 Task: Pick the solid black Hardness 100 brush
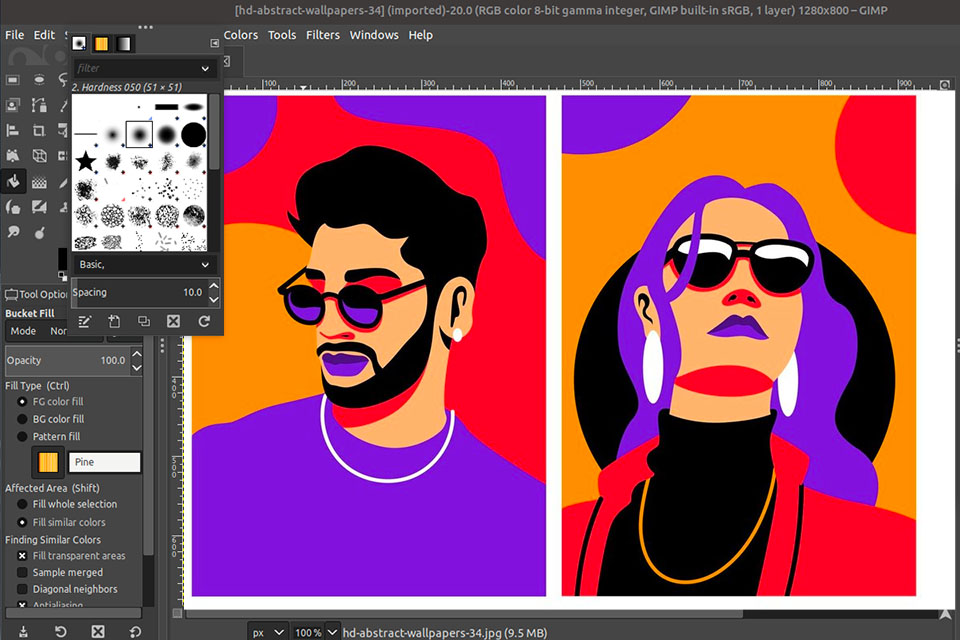click(193, 135)
